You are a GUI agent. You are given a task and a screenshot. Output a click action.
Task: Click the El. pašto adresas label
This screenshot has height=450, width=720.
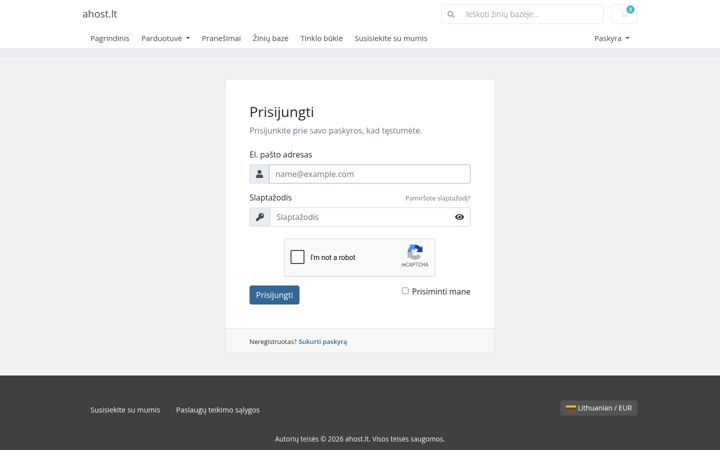(281, 155)
